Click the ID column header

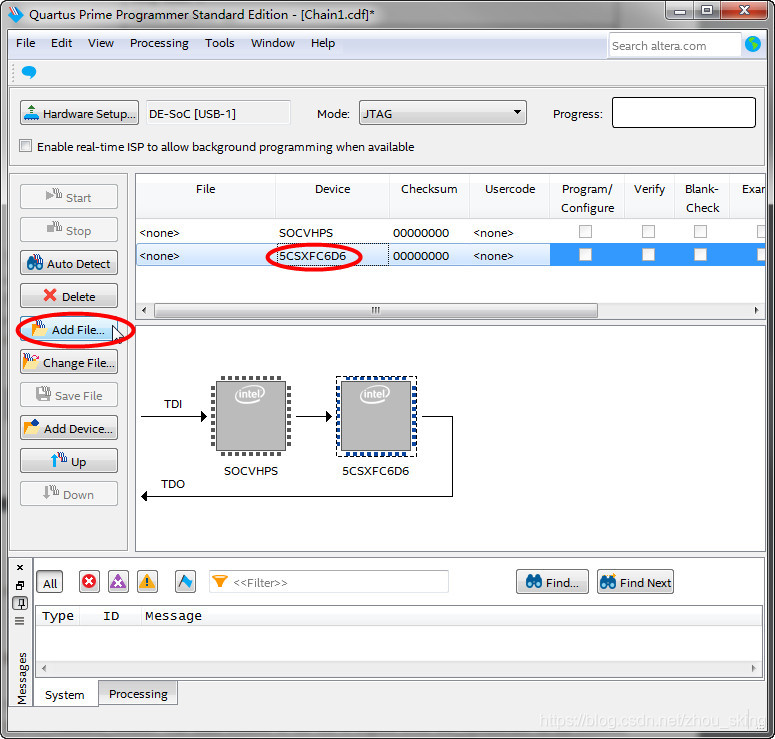[x=111, y=615]
